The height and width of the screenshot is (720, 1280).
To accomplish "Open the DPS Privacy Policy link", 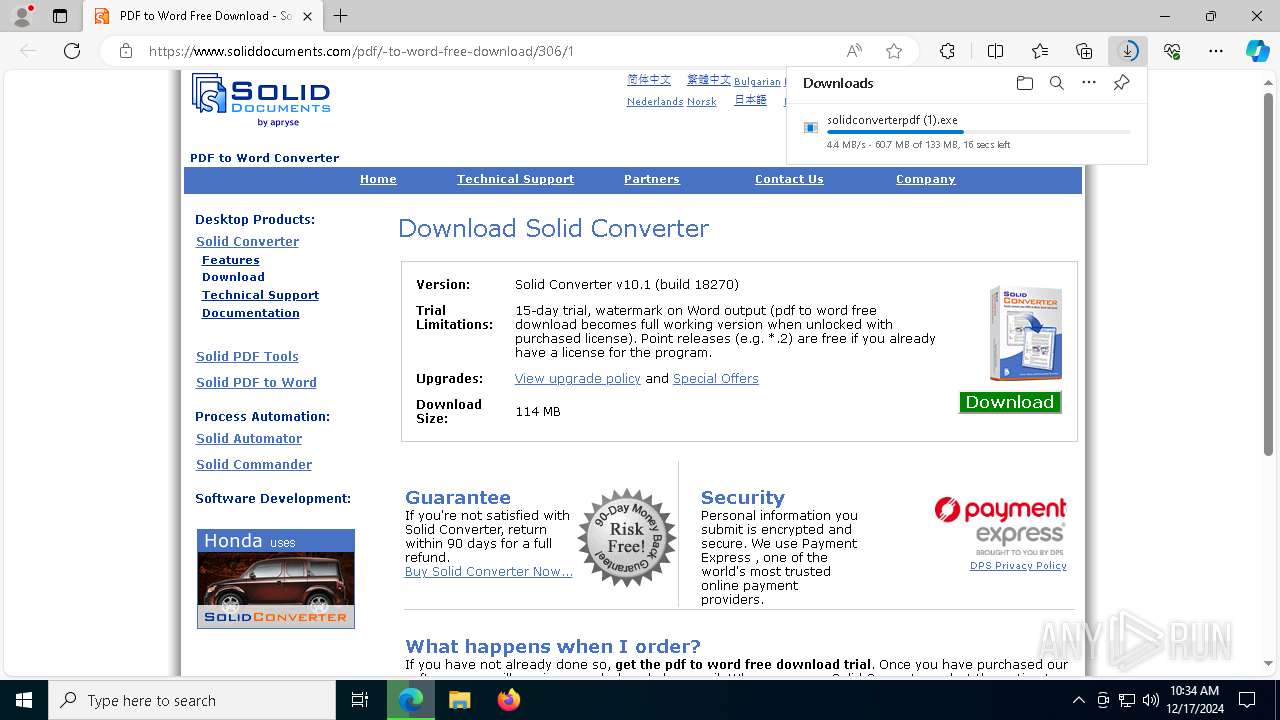I will 1018,566.
